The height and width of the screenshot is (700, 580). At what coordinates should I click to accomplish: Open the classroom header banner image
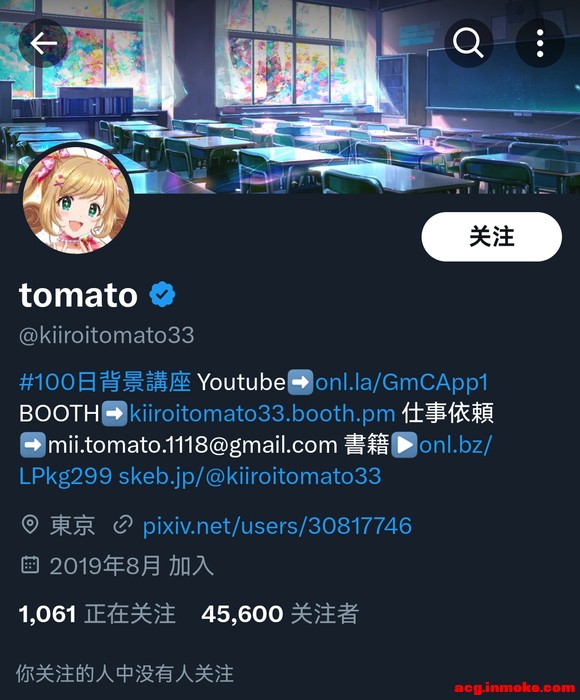(290, 96)
